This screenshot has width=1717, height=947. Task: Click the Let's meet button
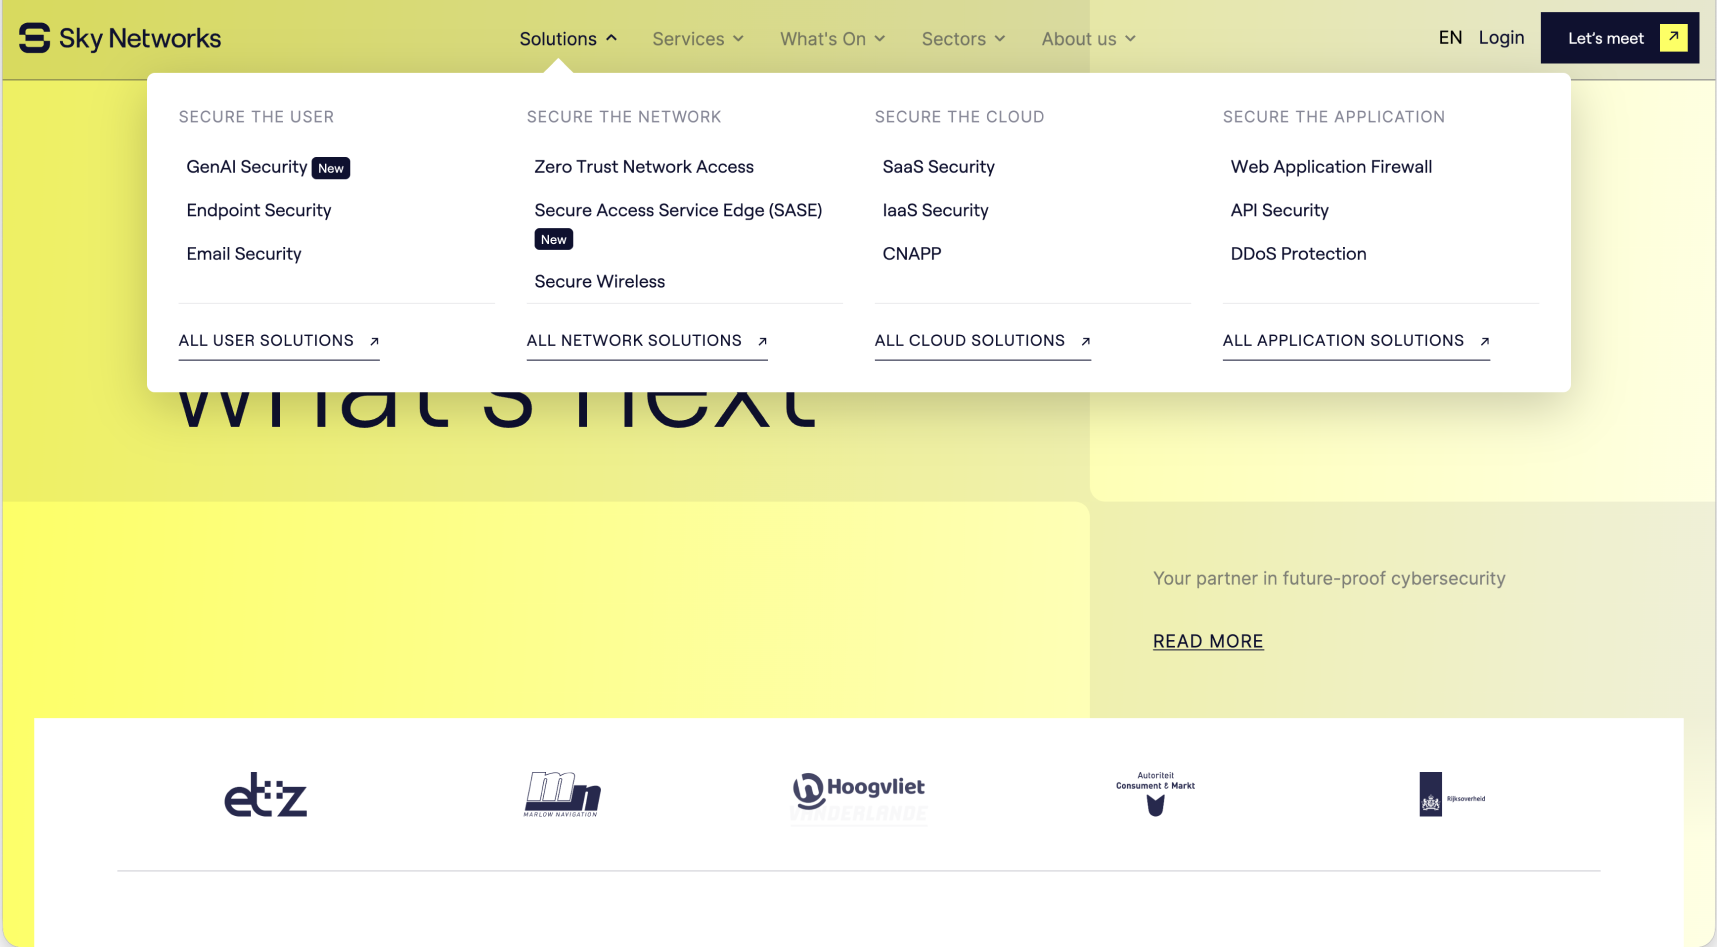pos(1619,38)
